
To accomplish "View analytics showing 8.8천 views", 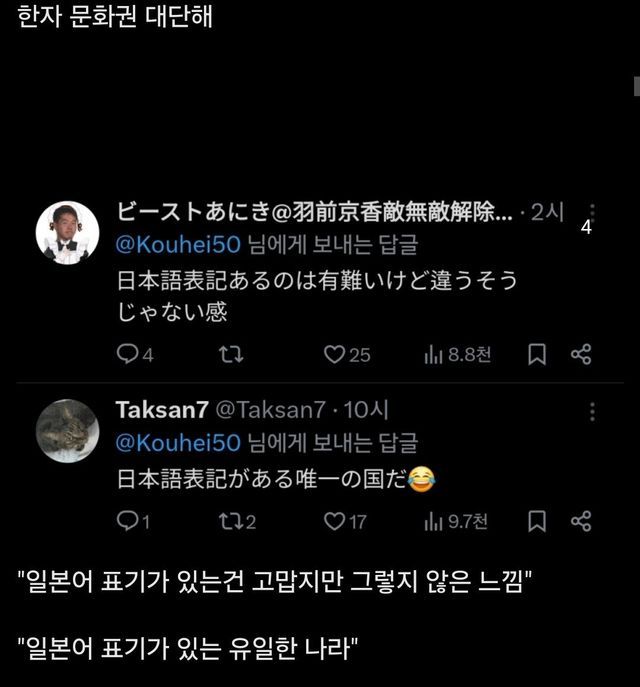I will [435, 354].
